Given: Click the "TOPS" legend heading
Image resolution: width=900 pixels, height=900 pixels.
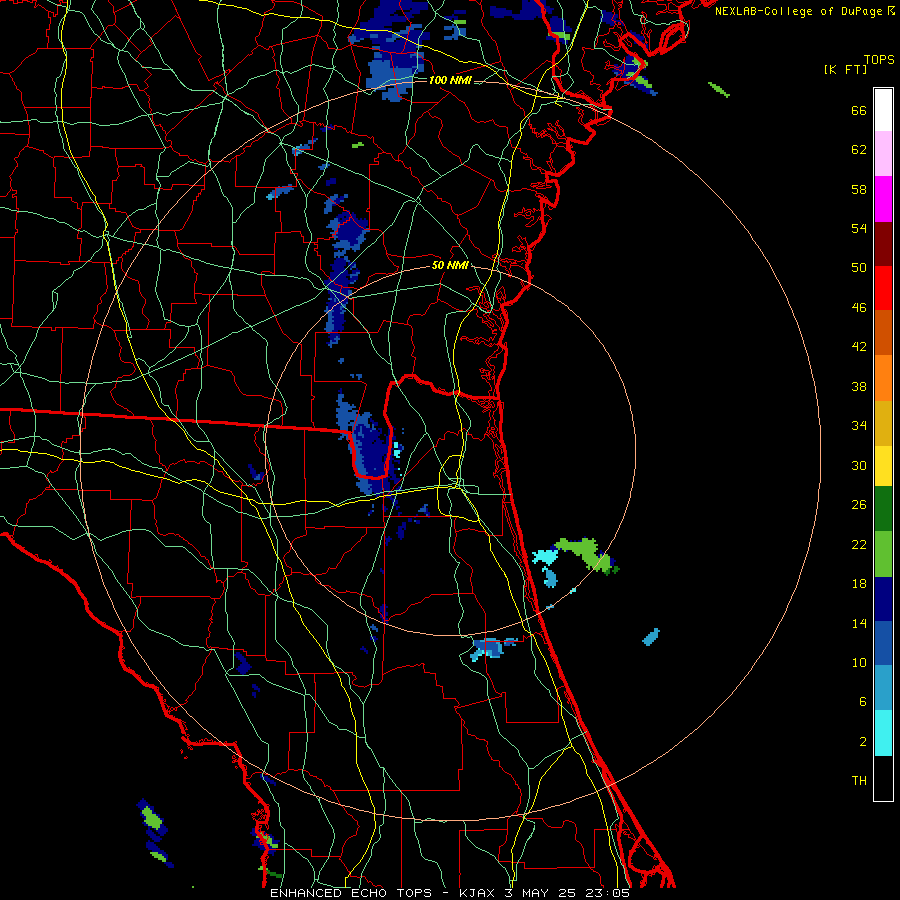Looking at the screenshot, I should click(879, 60).
